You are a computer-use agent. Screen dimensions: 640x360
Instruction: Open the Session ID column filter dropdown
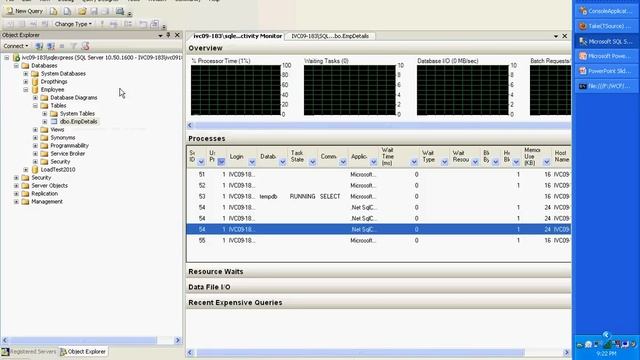click(201, 162)
